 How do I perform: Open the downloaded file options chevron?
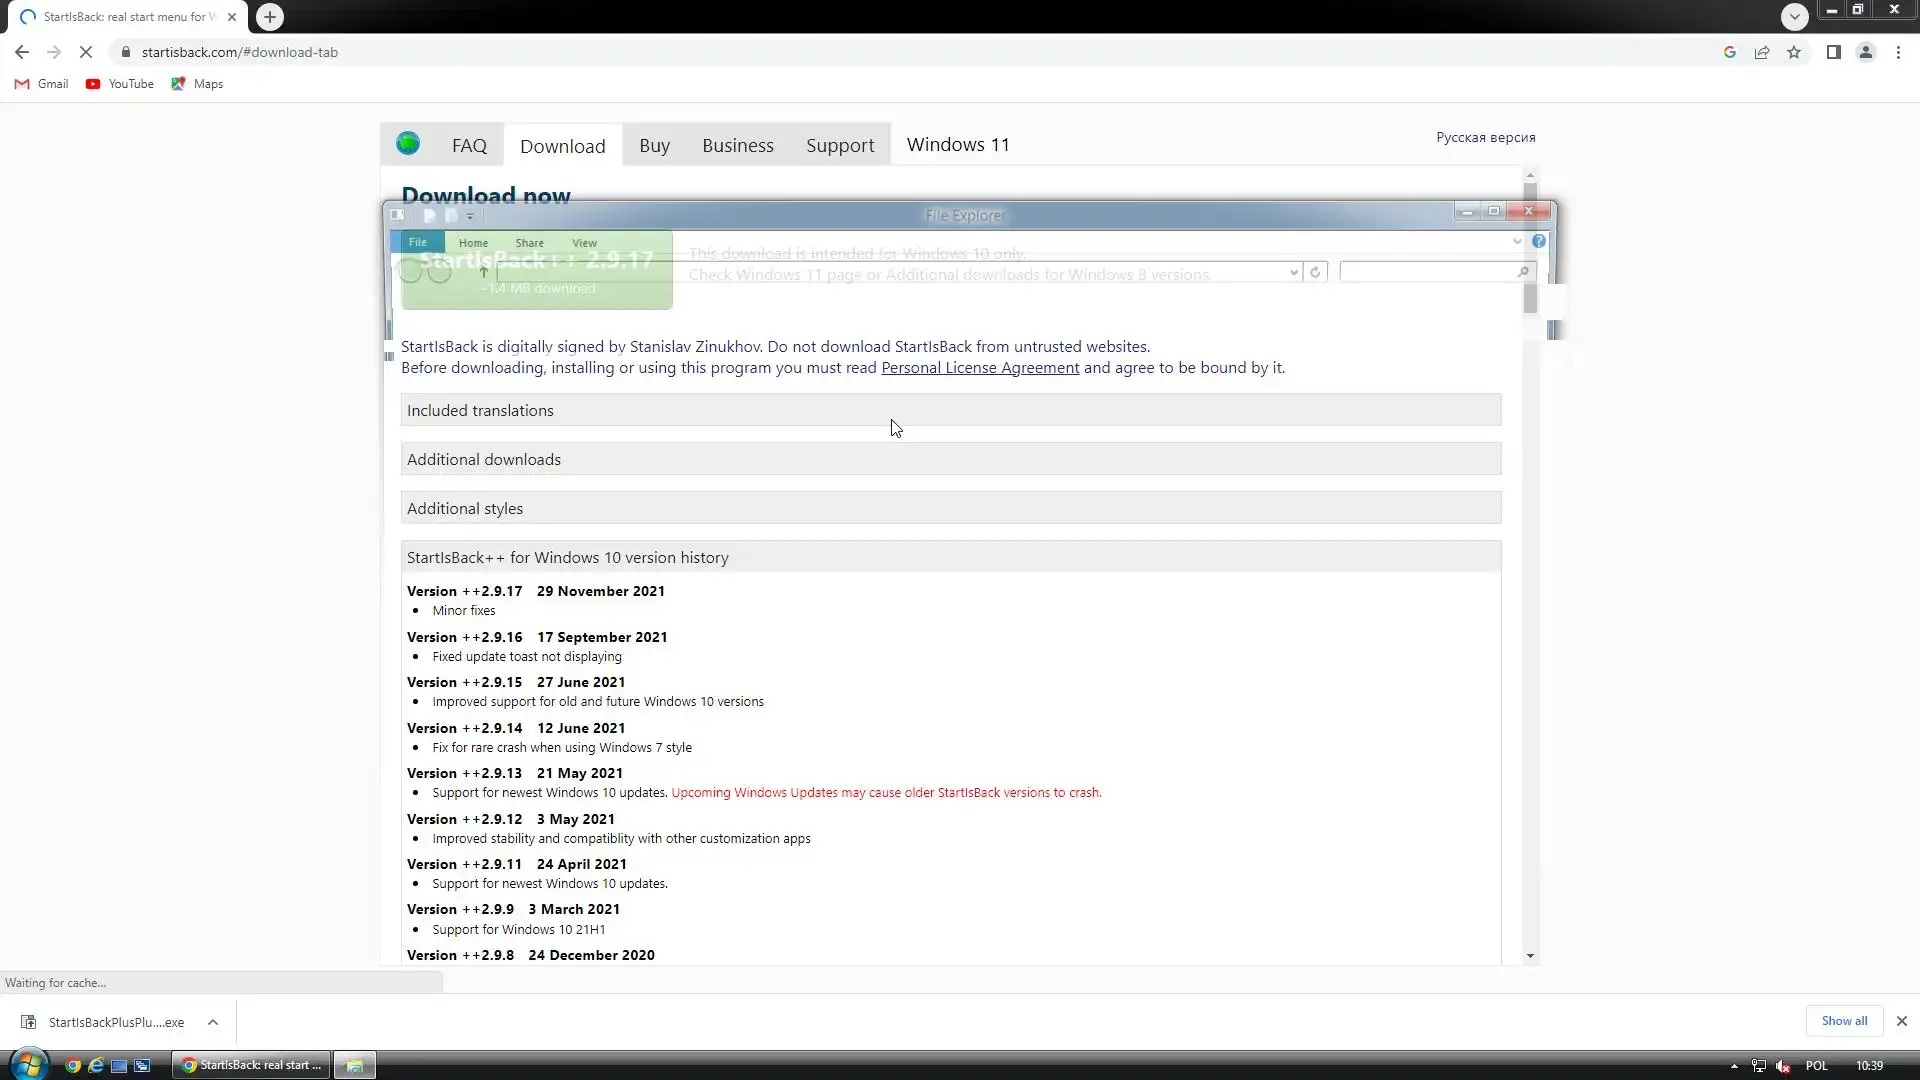click(212, 1022)
